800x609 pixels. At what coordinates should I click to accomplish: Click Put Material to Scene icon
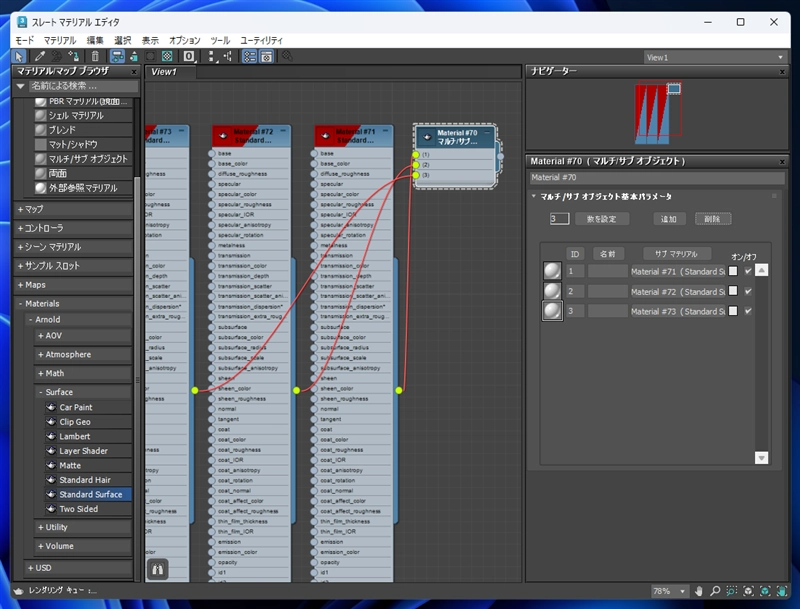(x=57, y=57)
